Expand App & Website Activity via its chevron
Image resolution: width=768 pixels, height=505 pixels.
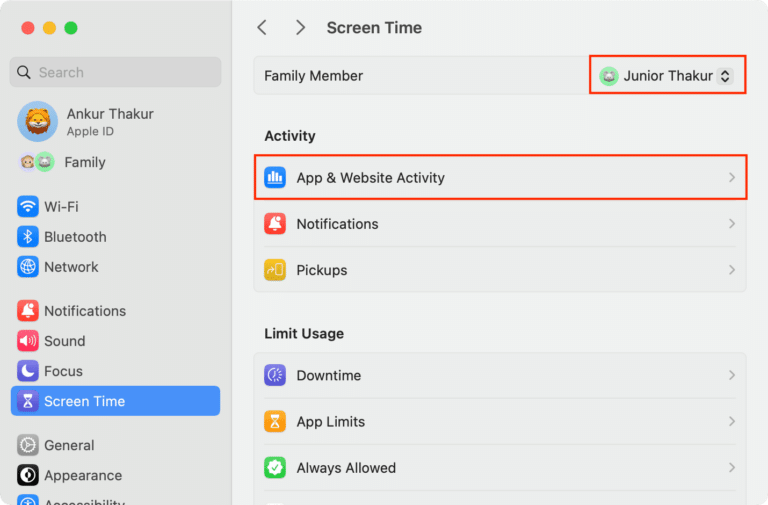pyautogui.click(x=732, y=177)
